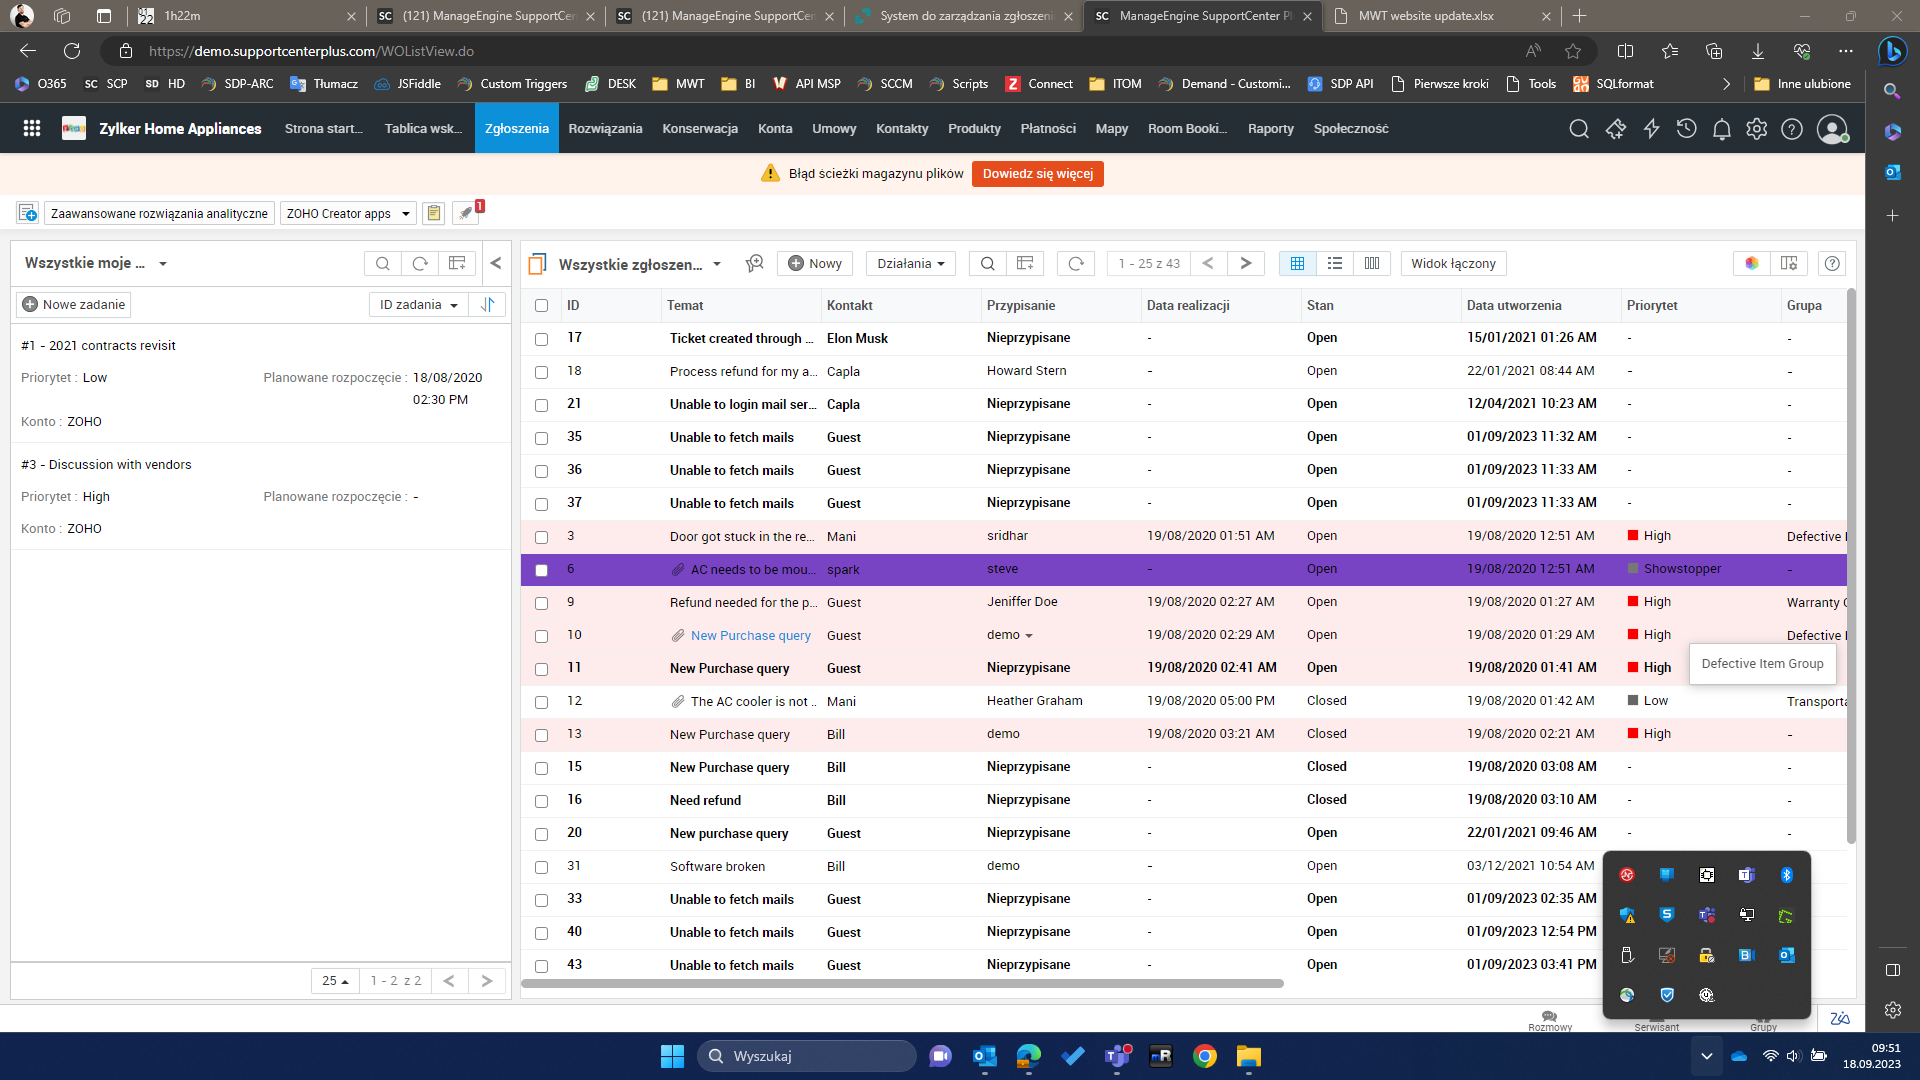Check the select-all checkbox in the header
This screenshot has width=1920, height=1080.
coord(541,306)
